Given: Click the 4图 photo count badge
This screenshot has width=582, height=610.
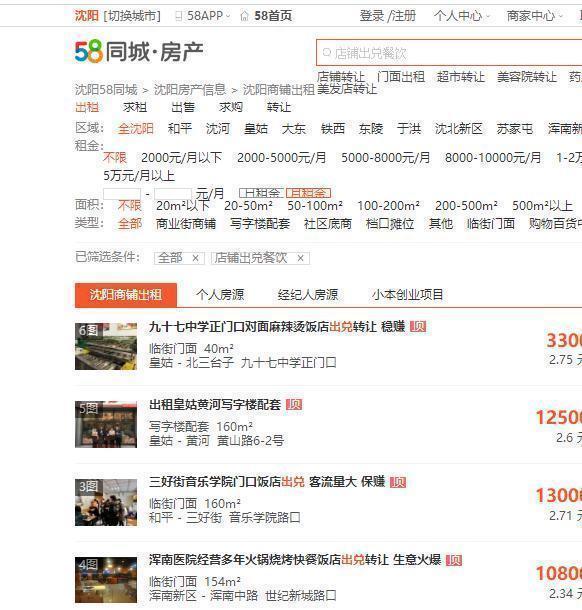Looking at the screenshot, I should (x=88, y=564).
